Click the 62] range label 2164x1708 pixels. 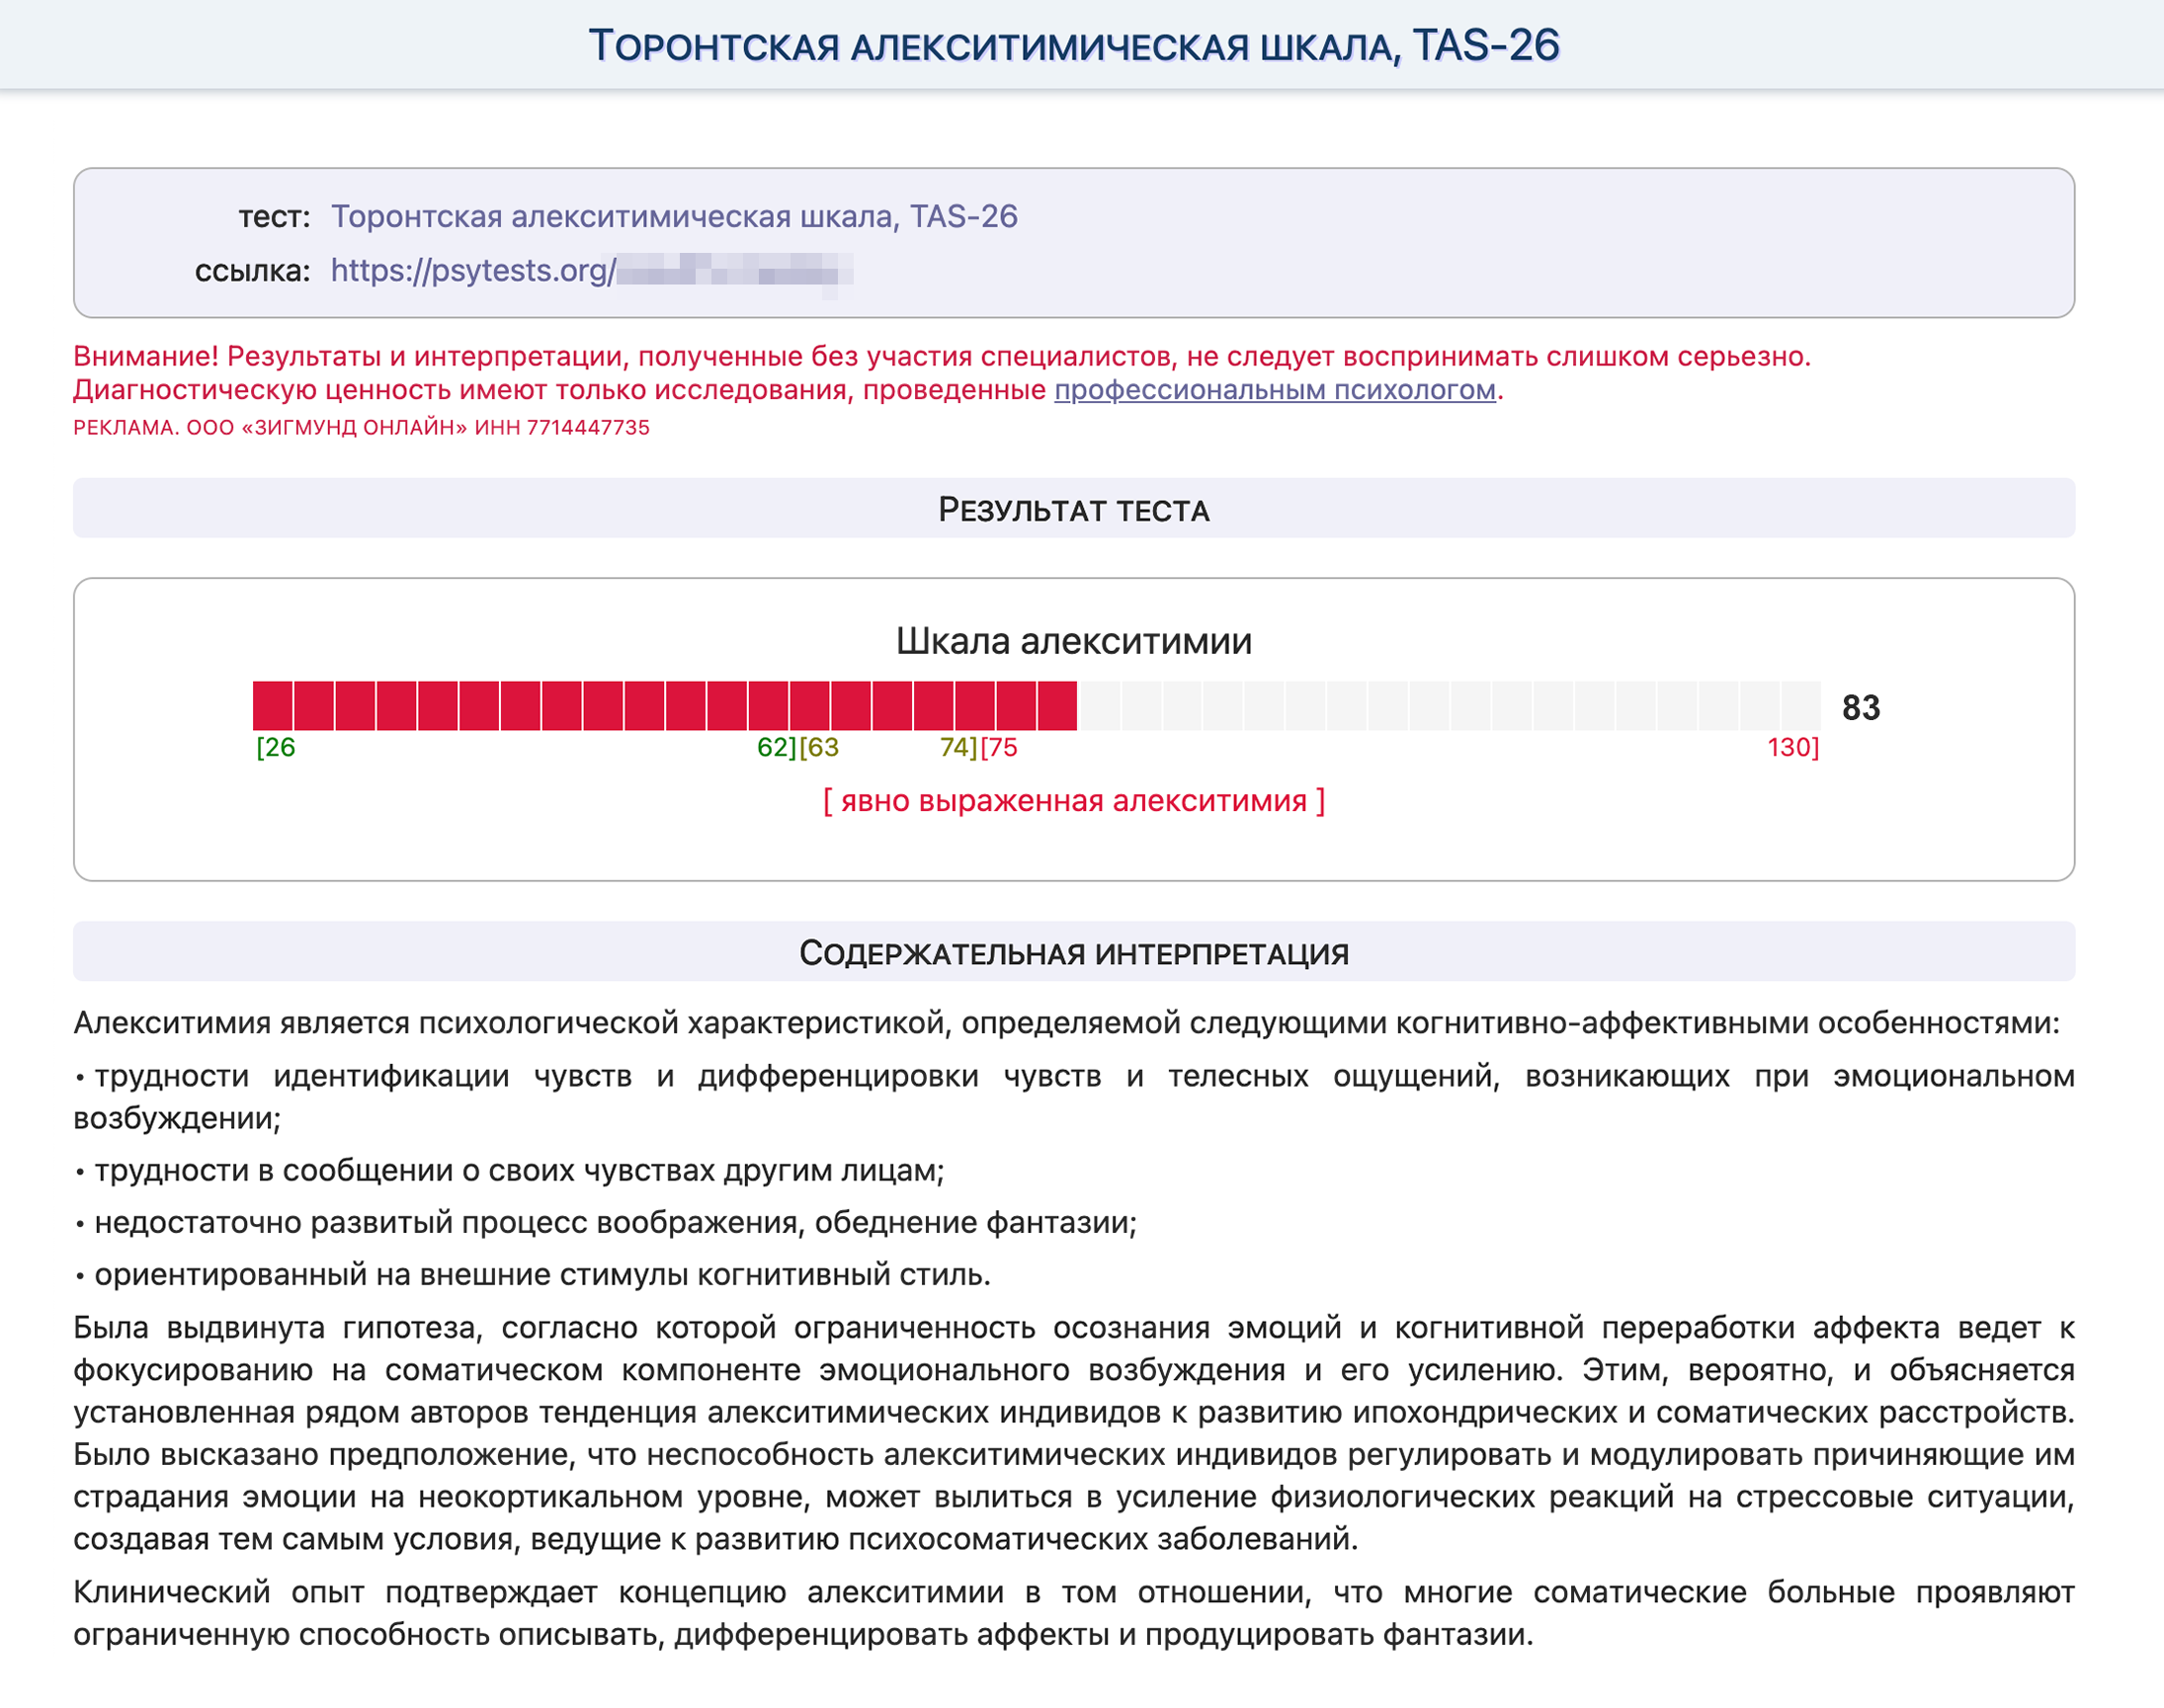777,748
